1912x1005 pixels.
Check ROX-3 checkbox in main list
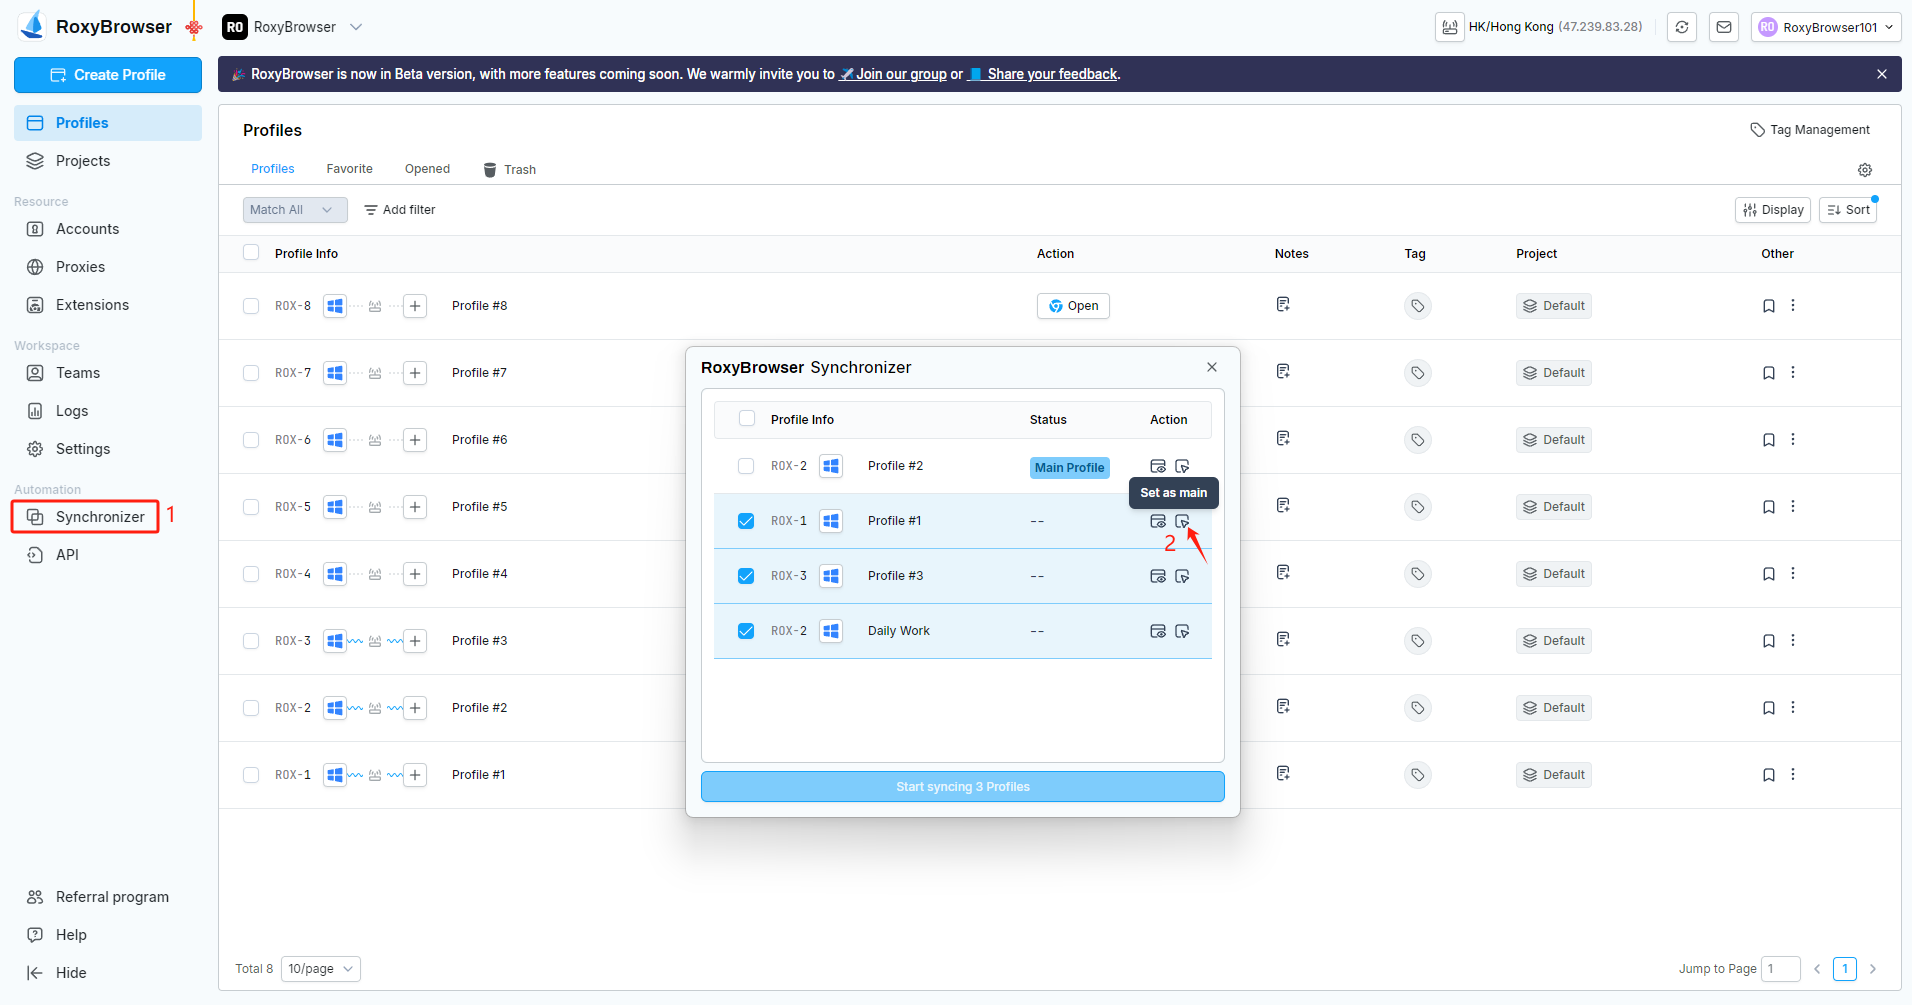click(x=251, y=641)
